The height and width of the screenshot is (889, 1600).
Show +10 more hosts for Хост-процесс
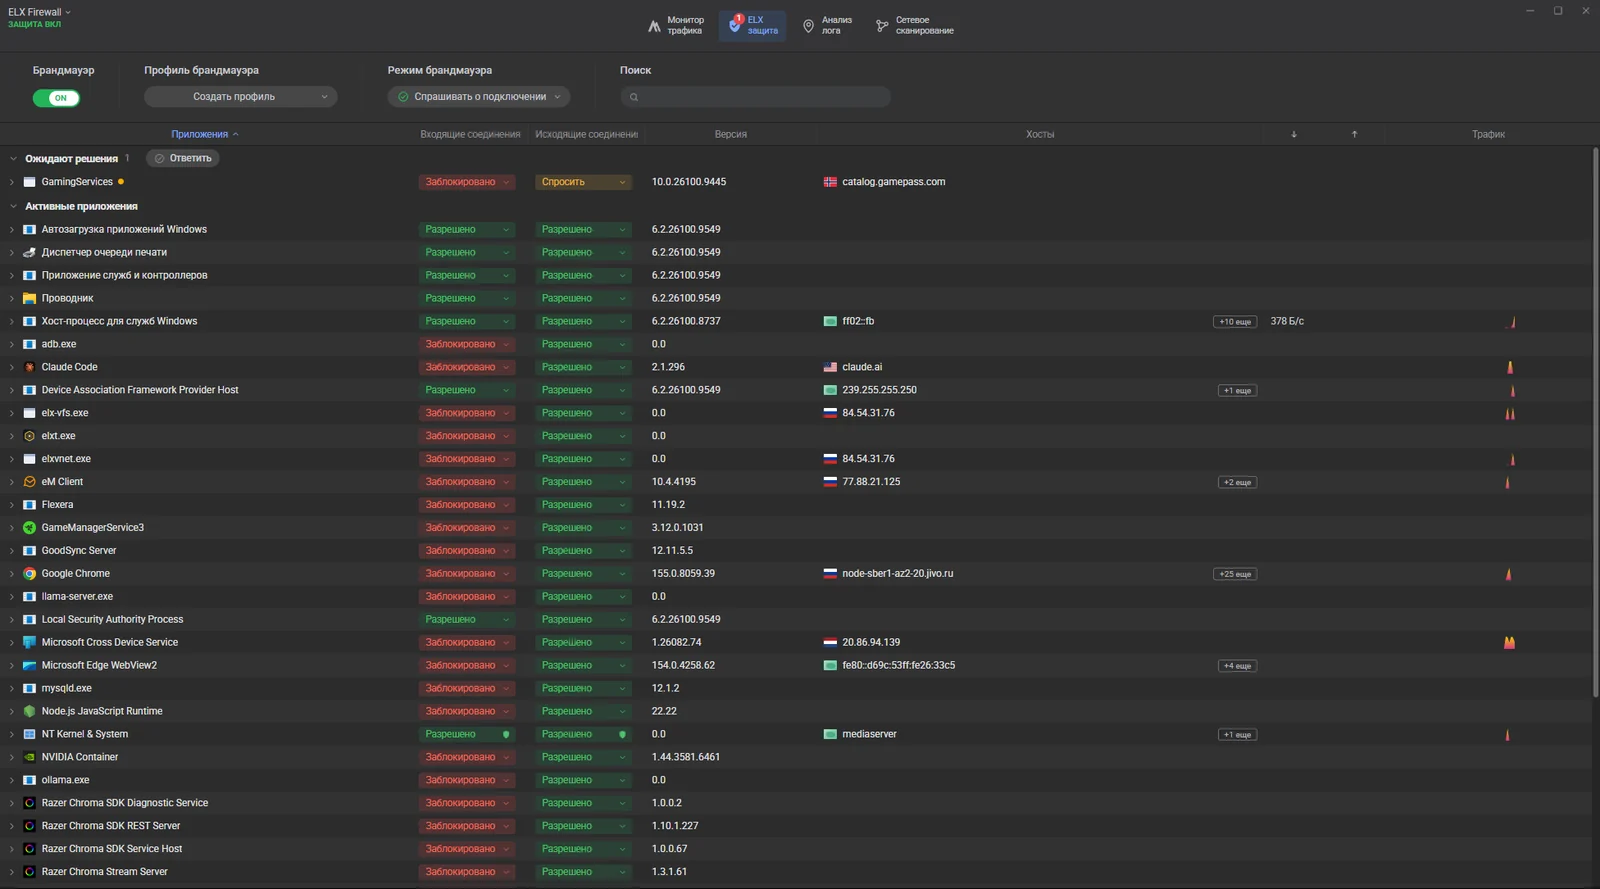point(1235,322)
